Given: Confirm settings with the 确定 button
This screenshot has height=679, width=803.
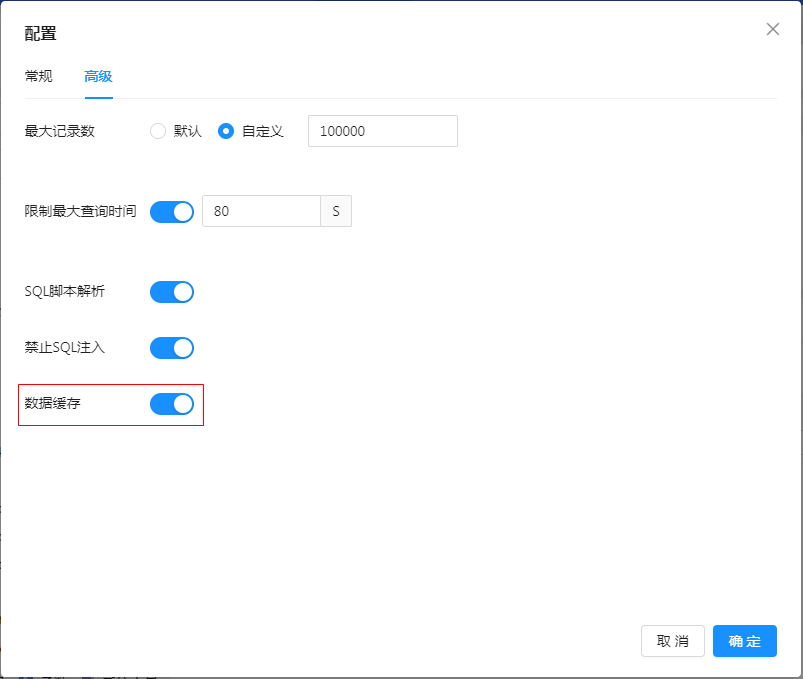Looking at the screenshot, I should [744, 641].
